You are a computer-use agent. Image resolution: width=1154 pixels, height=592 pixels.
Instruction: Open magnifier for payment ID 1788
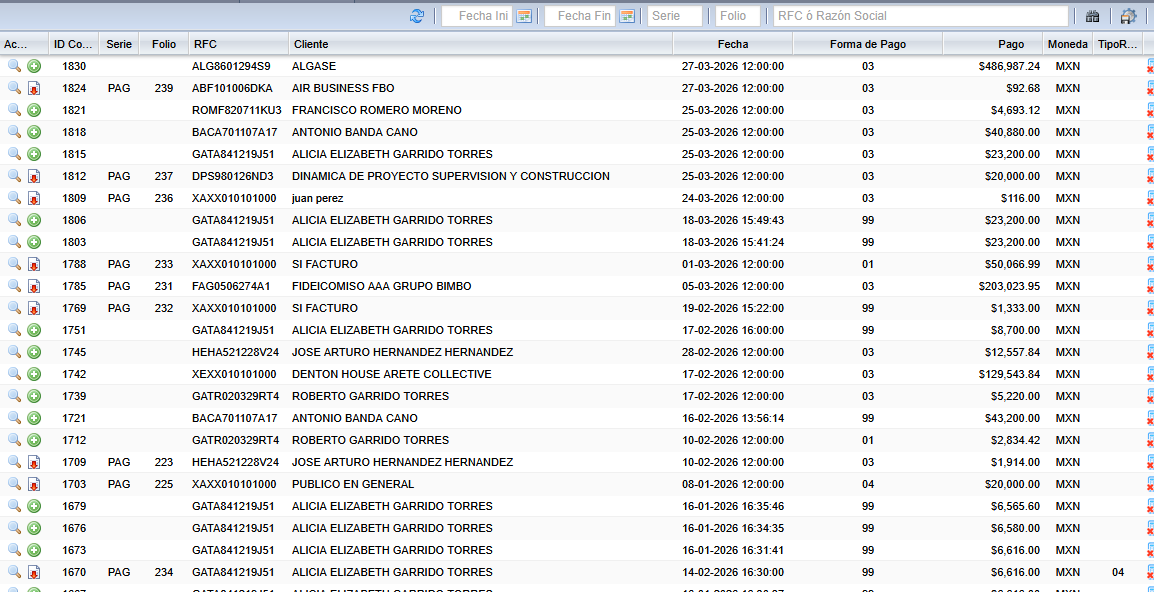point(14,264)
